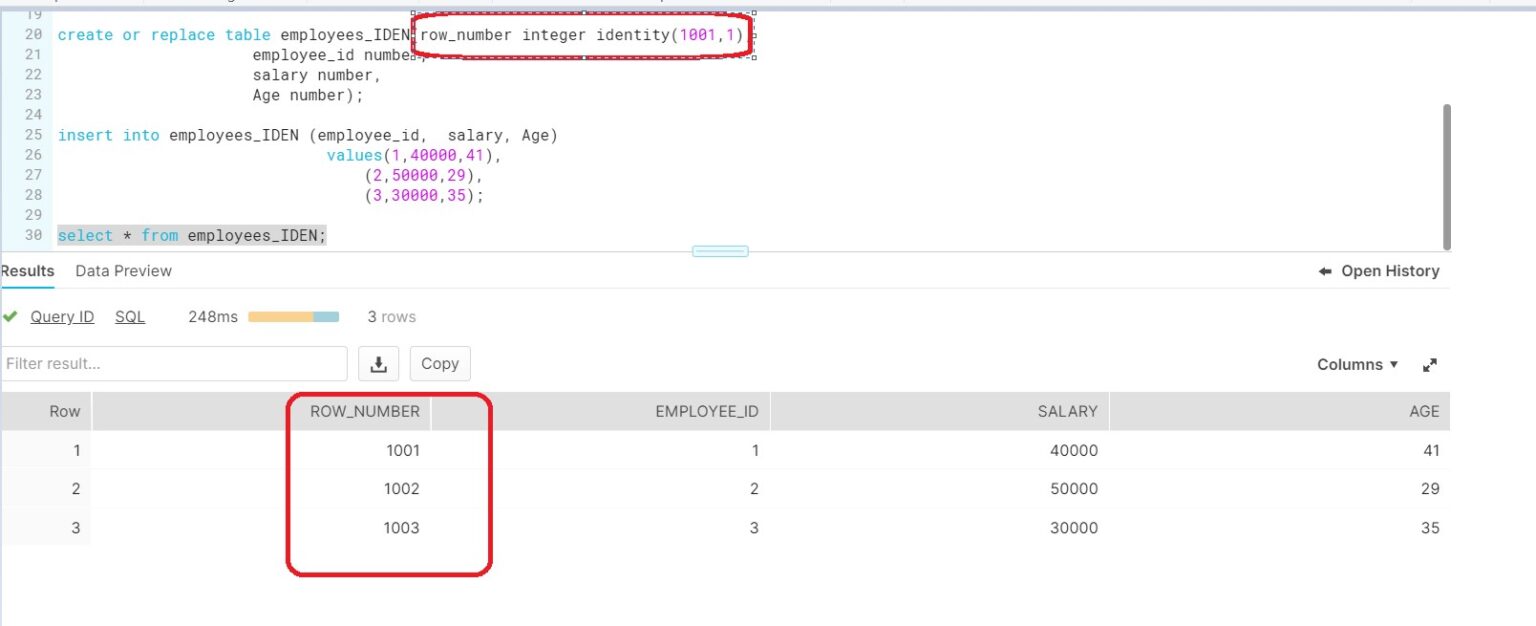Select the cell containing 1001

(x=403, y=451)
